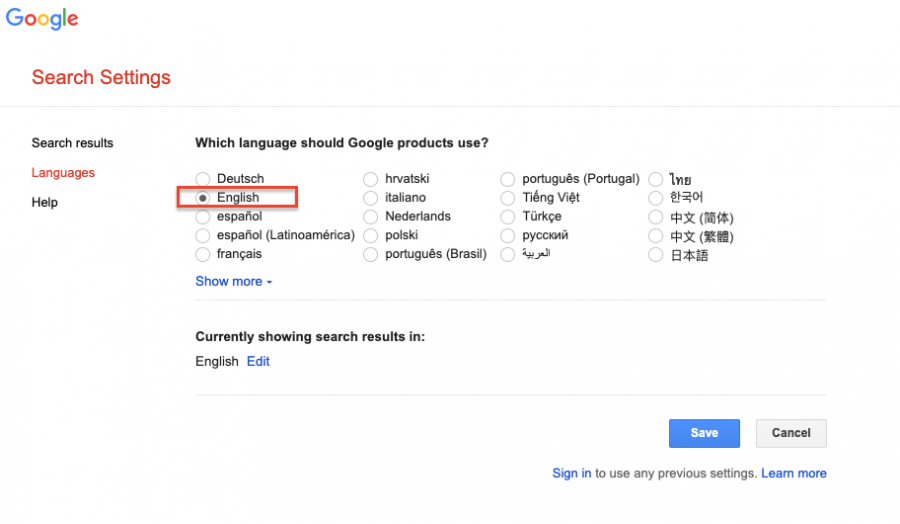Save the language settings
Image resolution: width=900 pixels, height=524 pixels.
click(x=704, y=433)
